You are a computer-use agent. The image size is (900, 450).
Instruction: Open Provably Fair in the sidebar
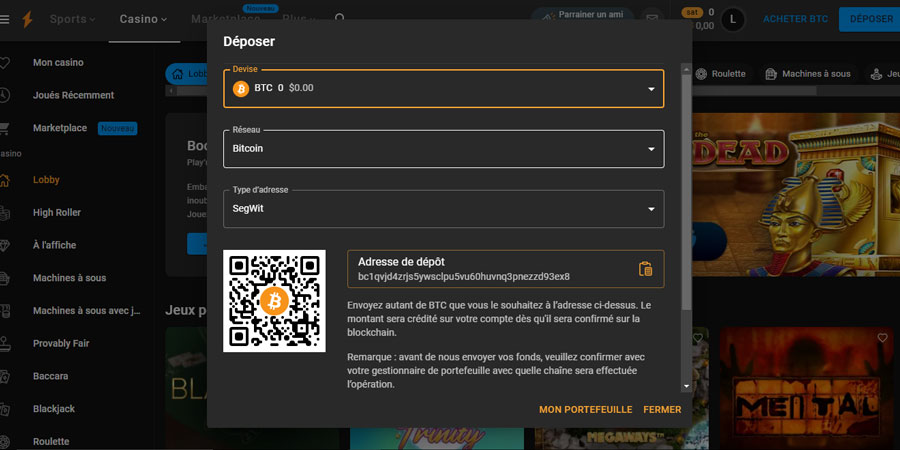(61, 343)
